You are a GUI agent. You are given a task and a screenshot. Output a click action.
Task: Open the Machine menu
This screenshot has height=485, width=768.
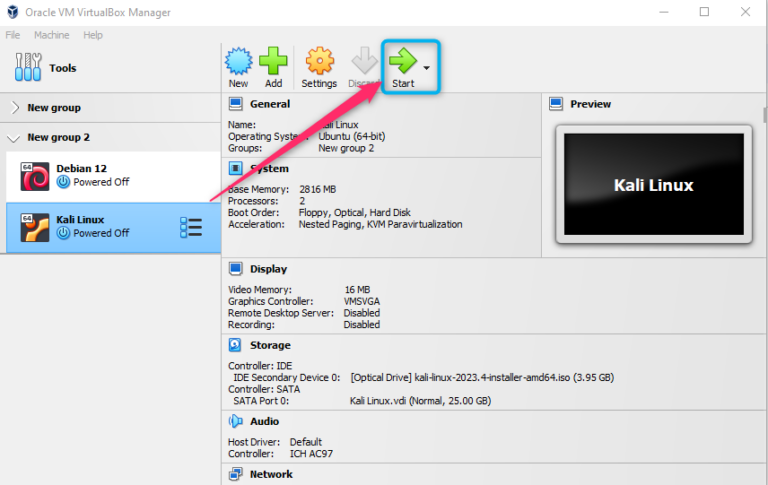pos(51,35)
